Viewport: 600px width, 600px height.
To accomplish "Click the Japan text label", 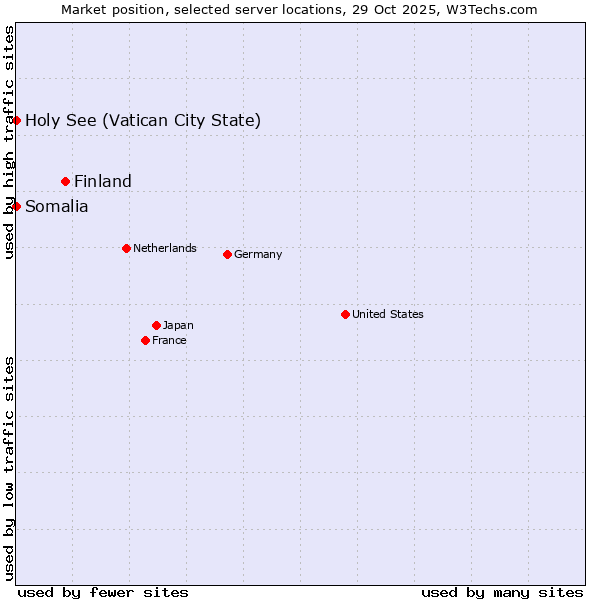I will click(178, 325).
